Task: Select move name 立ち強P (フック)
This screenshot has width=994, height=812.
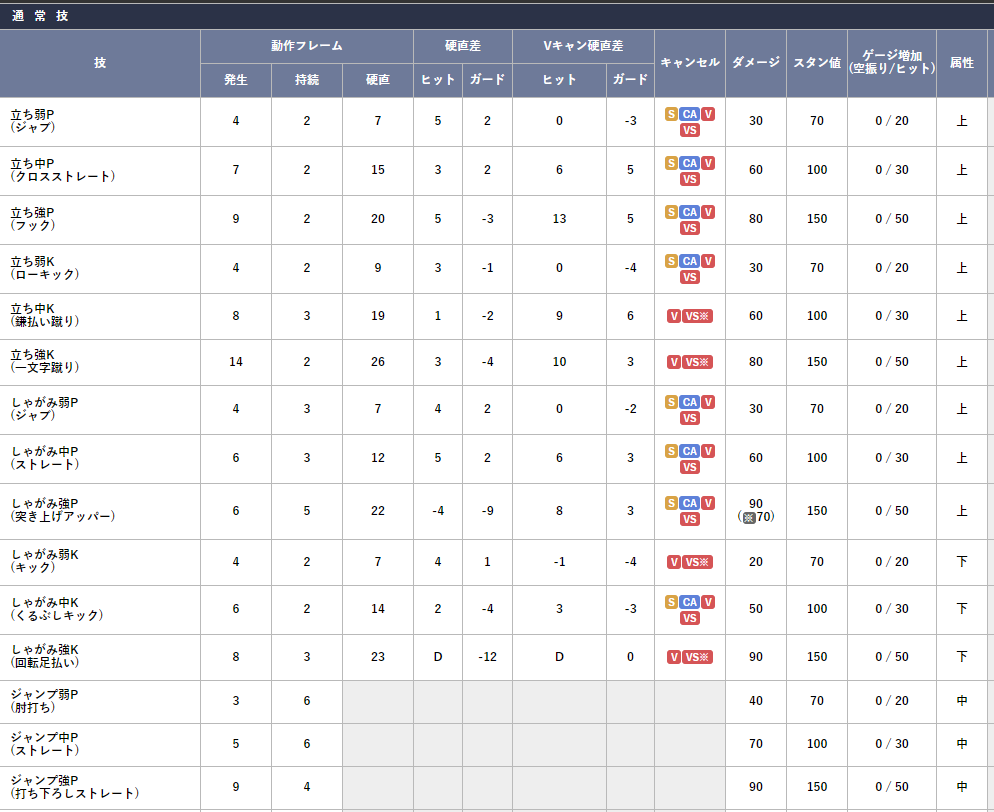Action: click(x=33, y=219)
